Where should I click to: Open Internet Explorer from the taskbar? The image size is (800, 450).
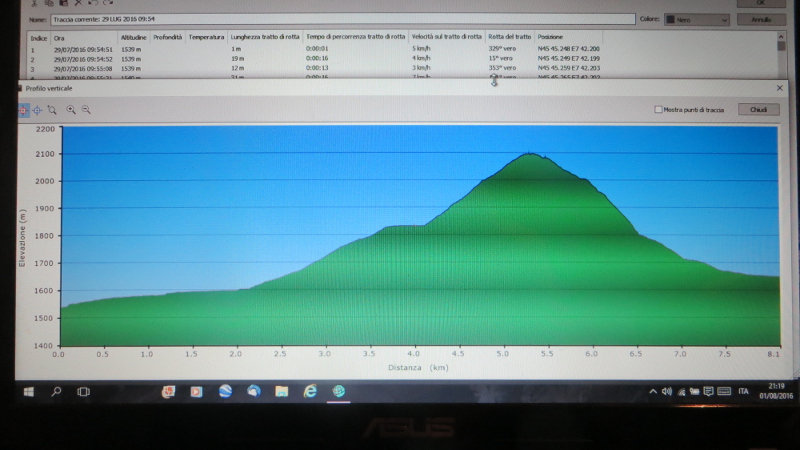click(x=310, y=391)
